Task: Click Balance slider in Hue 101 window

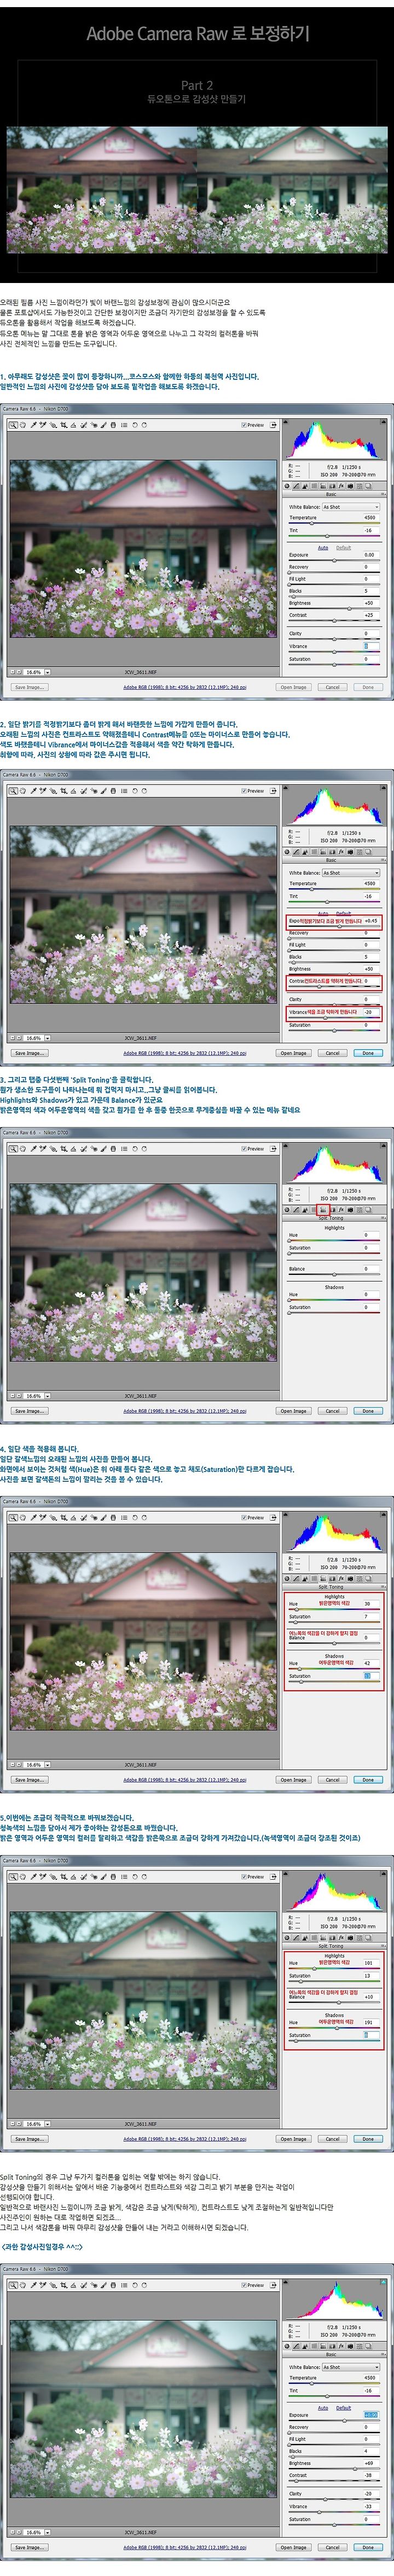Action: (x=334, y=2002)
